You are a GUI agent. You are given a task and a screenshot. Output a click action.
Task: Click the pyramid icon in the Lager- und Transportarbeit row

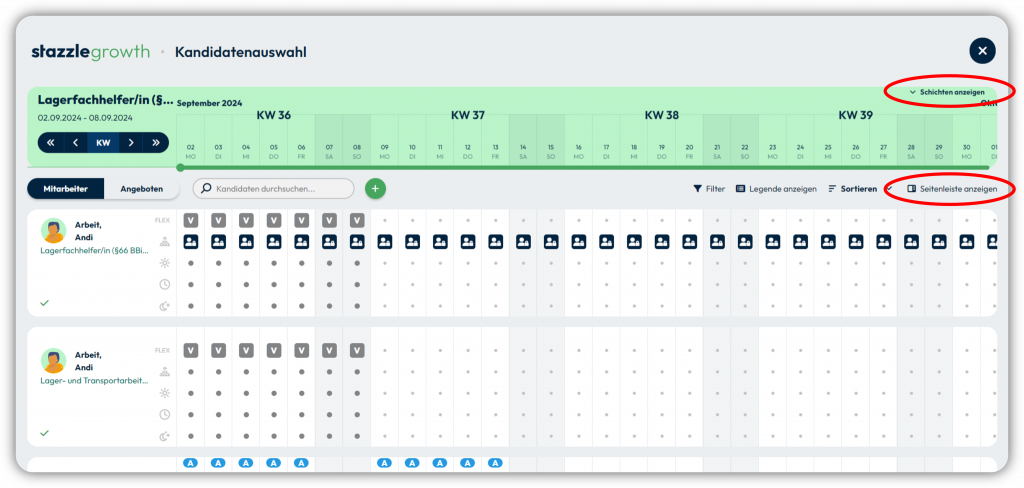click(x=165, y=372)
